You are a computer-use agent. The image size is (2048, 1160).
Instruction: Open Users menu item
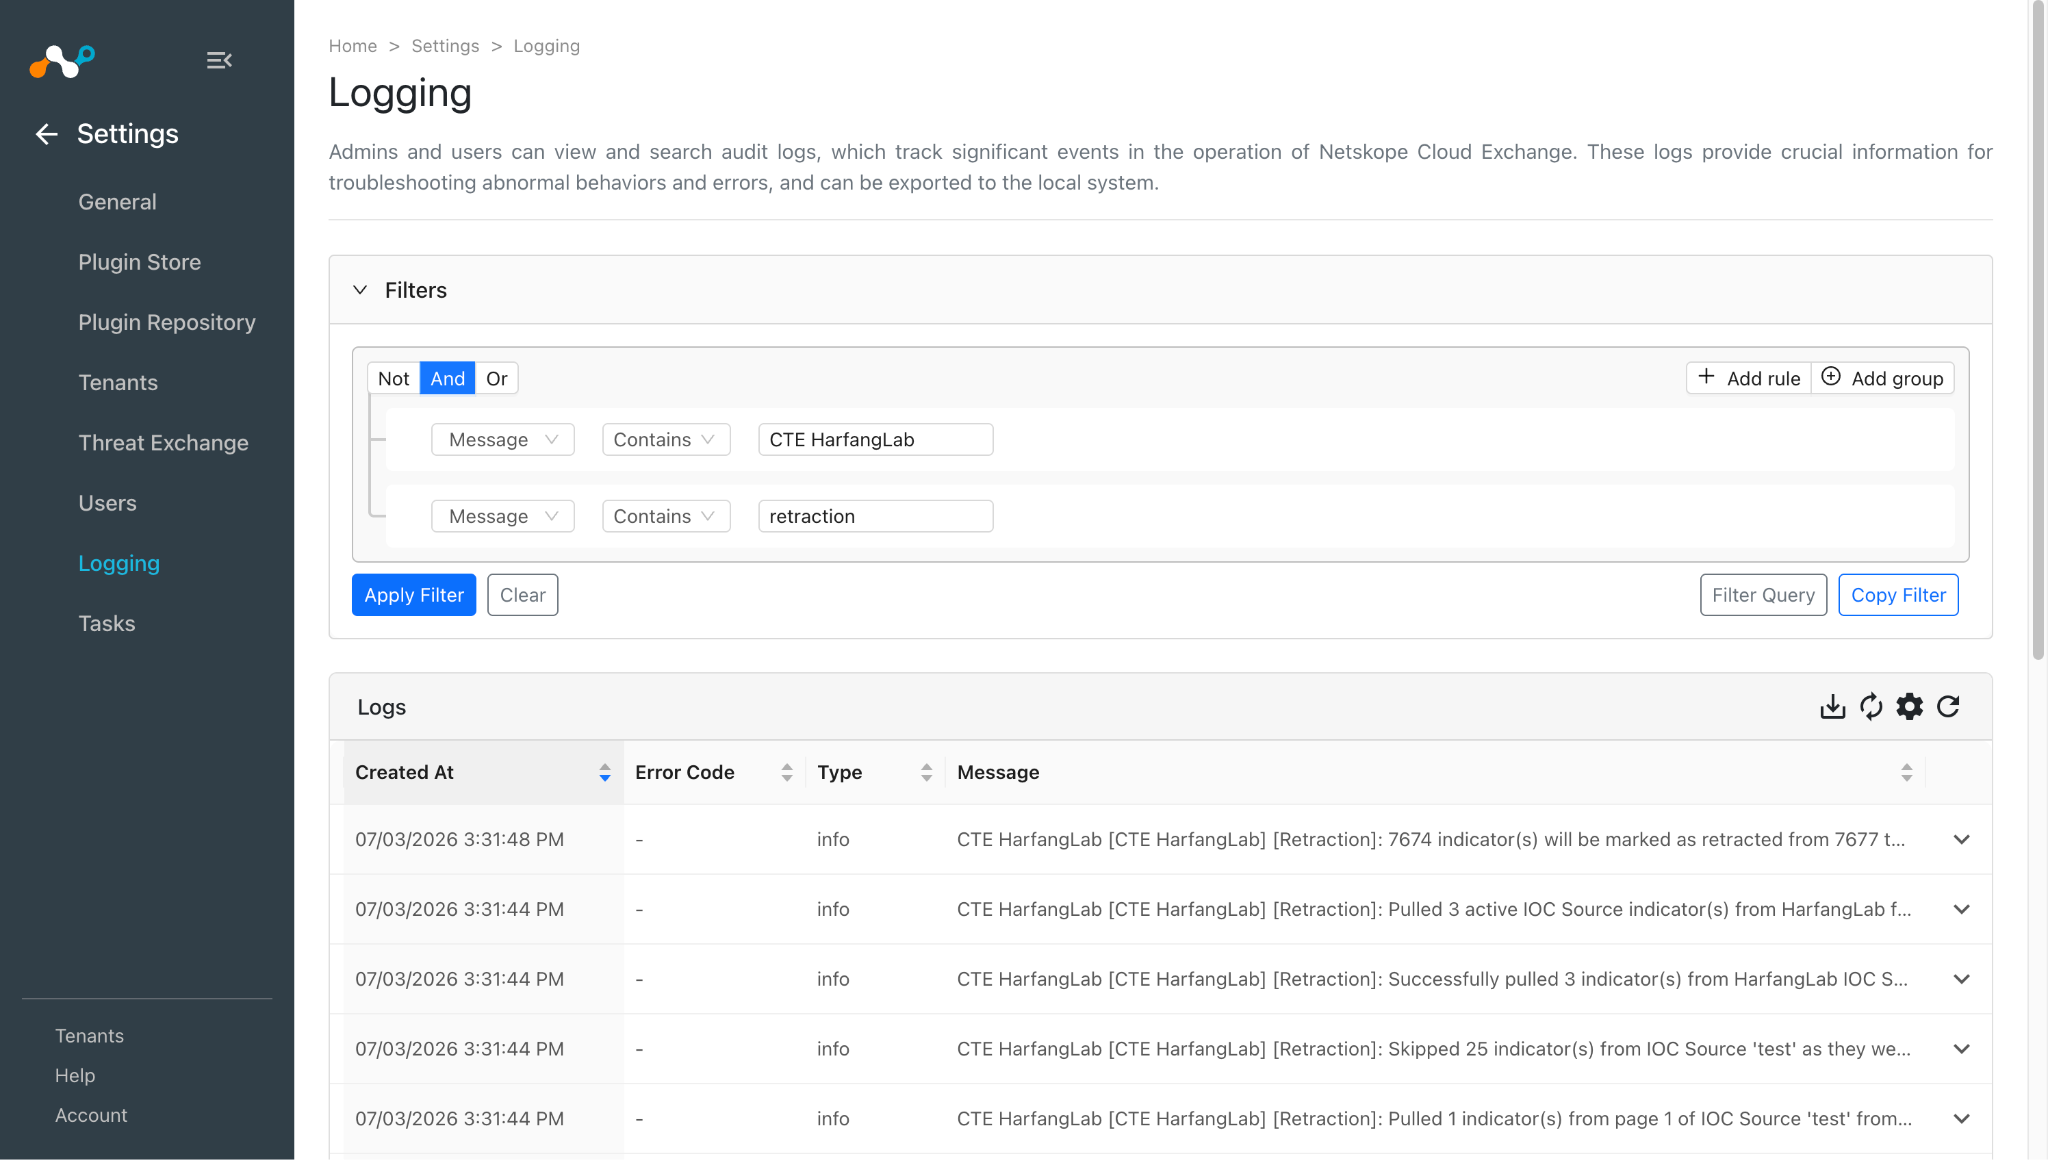click(x=107, y=503)
